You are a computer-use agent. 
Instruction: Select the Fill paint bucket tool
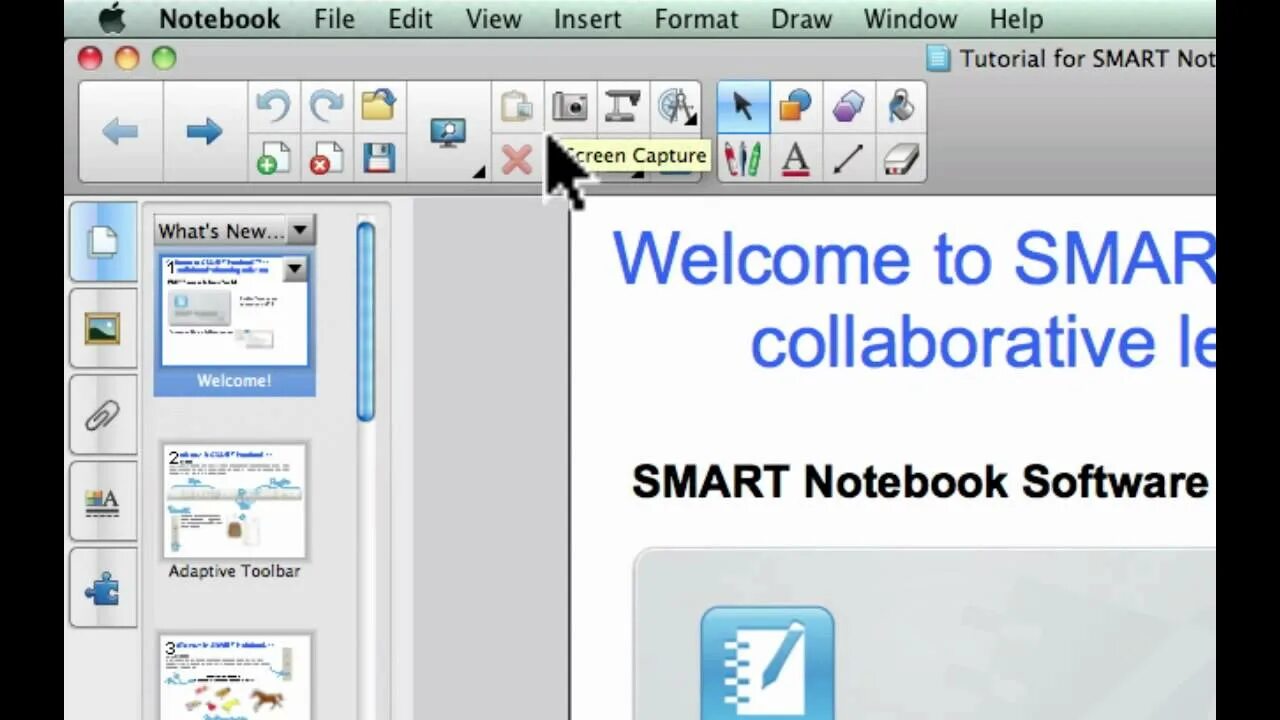pyautogui.click(x=901, y=106)
